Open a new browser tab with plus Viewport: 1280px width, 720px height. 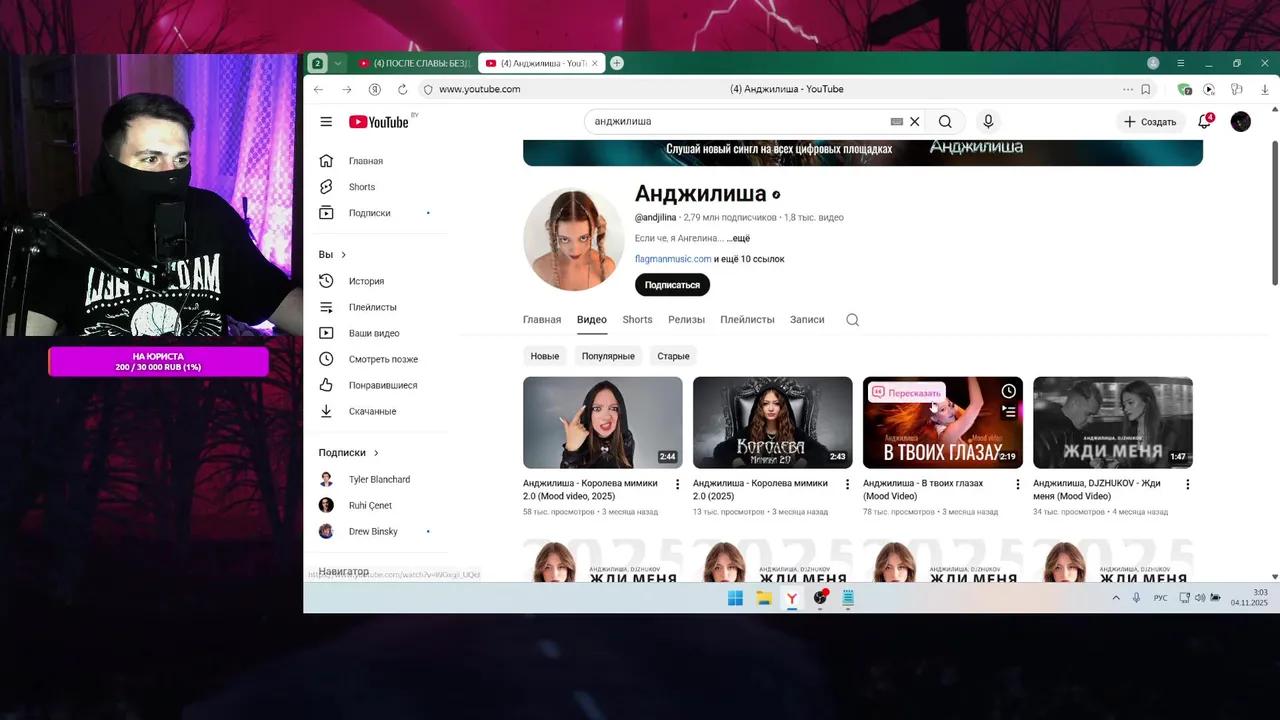[x=617, y=63]
